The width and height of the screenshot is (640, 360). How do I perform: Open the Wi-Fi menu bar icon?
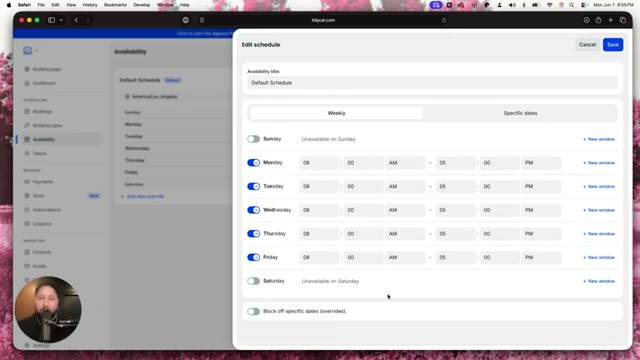tap(549, 5)
